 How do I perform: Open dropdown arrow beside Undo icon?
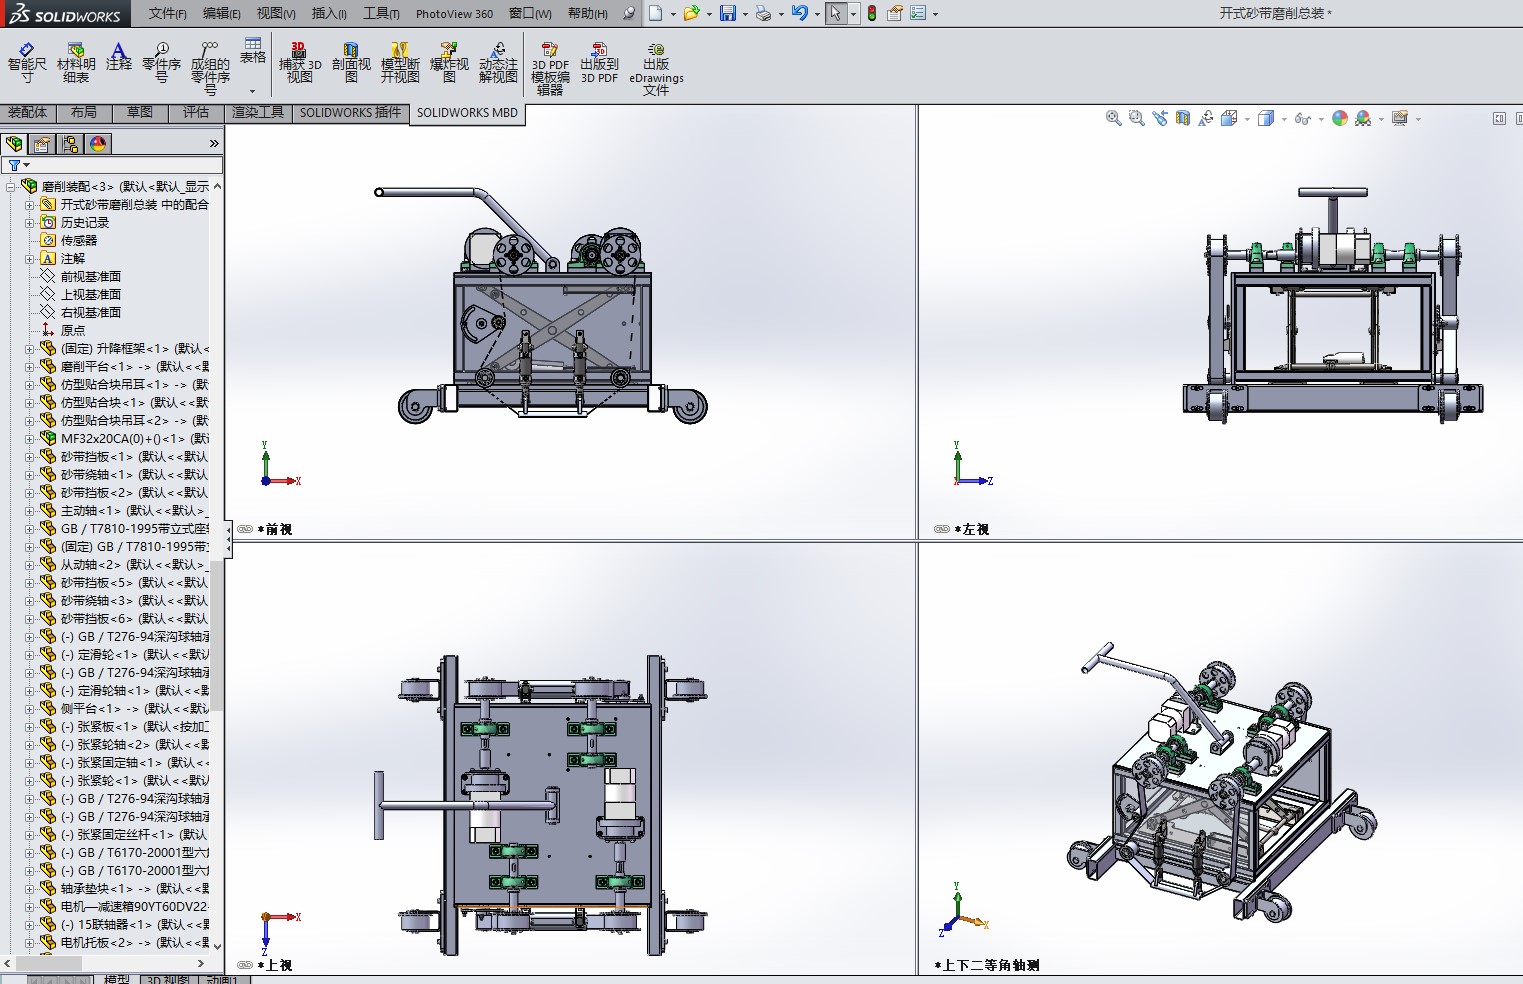coord(816,14)
